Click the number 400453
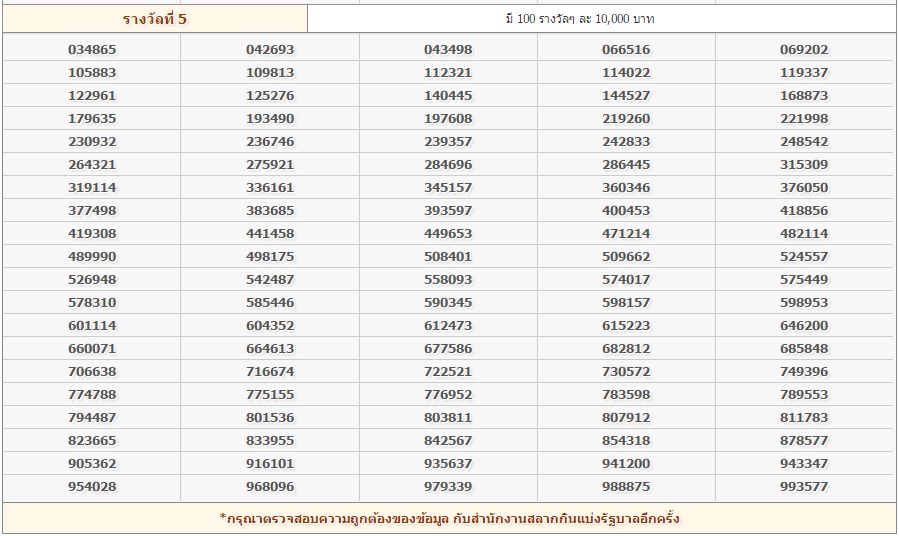The width and height of the screenshot is (899, 536). 626,211
